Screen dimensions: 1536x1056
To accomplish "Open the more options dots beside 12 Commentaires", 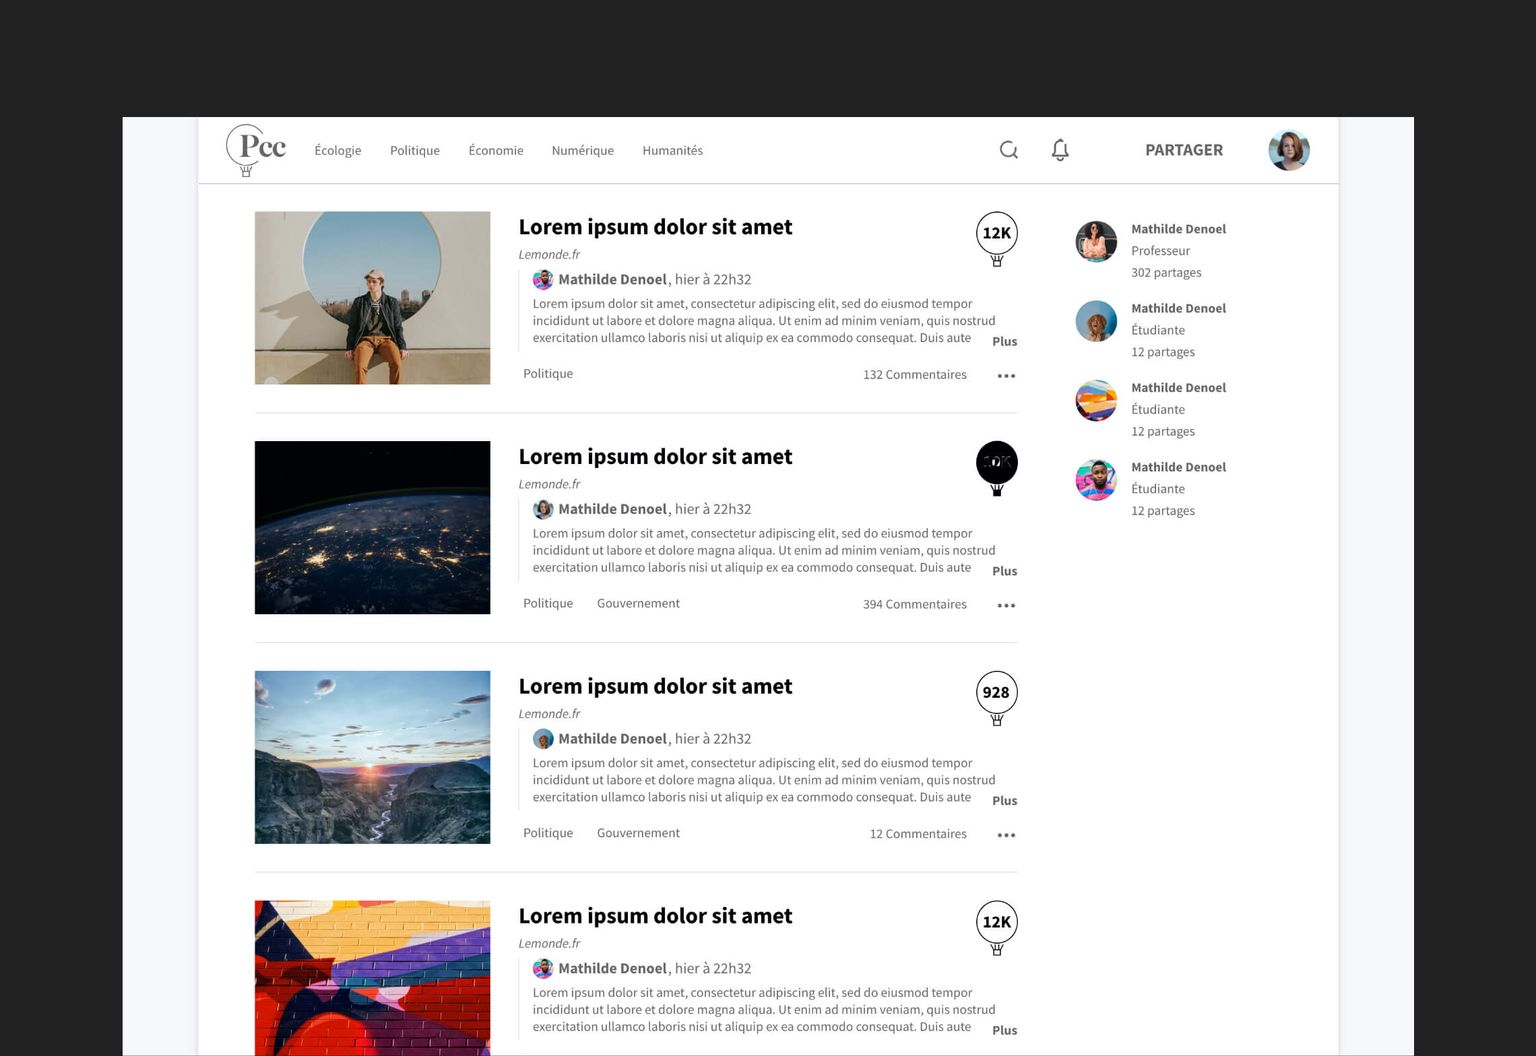I will (x=1006, y=835).
